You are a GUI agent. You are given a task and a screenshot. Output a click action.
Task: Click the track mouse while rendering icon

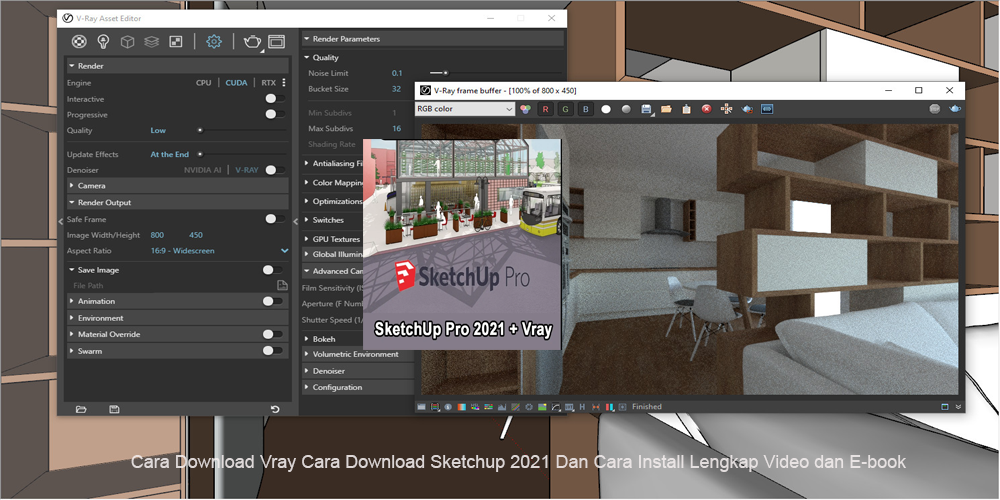click(726, 109)
